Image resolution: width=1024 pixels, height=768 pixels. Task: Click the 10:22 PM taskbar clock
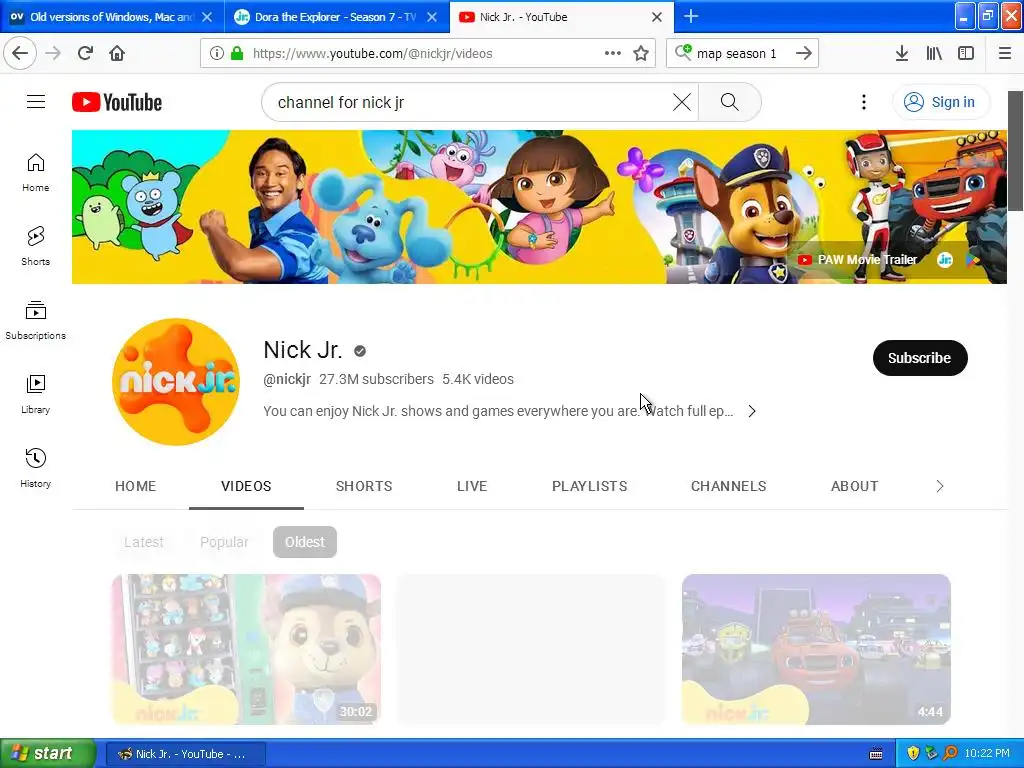click(x=987, y=754)
